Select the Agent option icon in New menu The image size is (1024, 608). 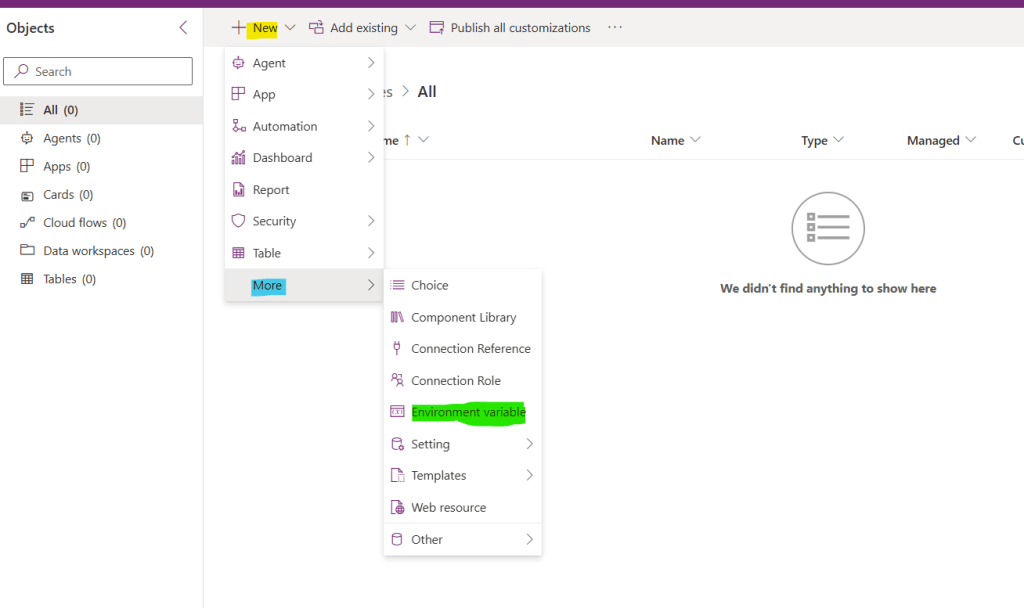point(240,62)
